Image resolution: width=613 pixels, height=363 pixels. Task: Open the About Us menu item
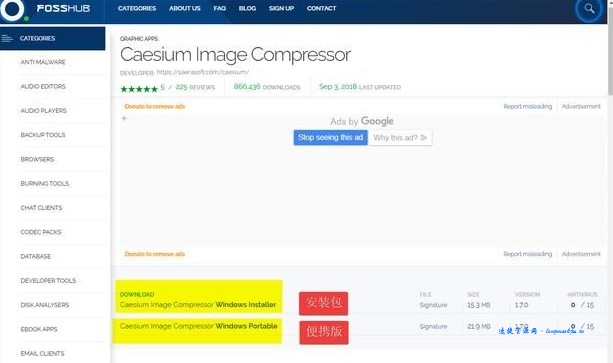(x=185, y=8)
